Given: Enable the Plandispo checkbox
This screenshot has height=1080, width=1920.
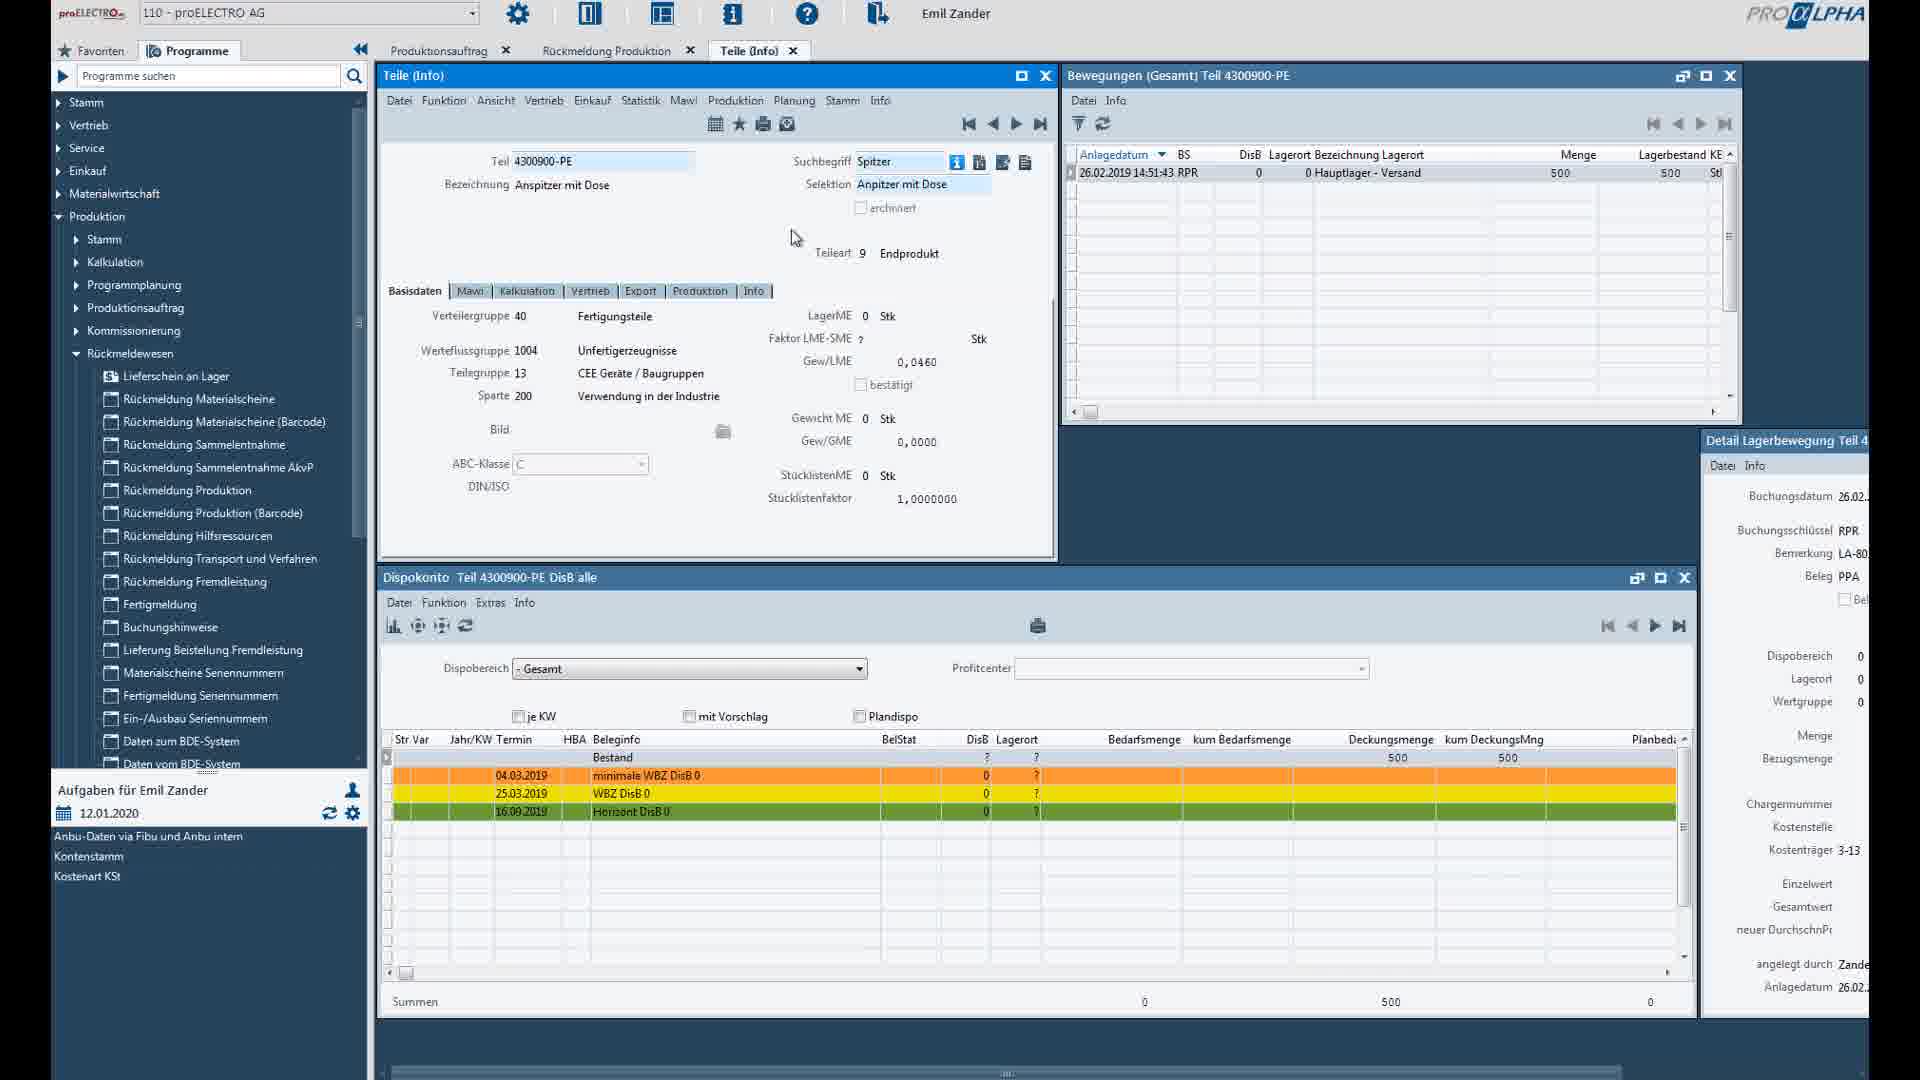Looking at the screenshot, I should (x=859, y=716).
